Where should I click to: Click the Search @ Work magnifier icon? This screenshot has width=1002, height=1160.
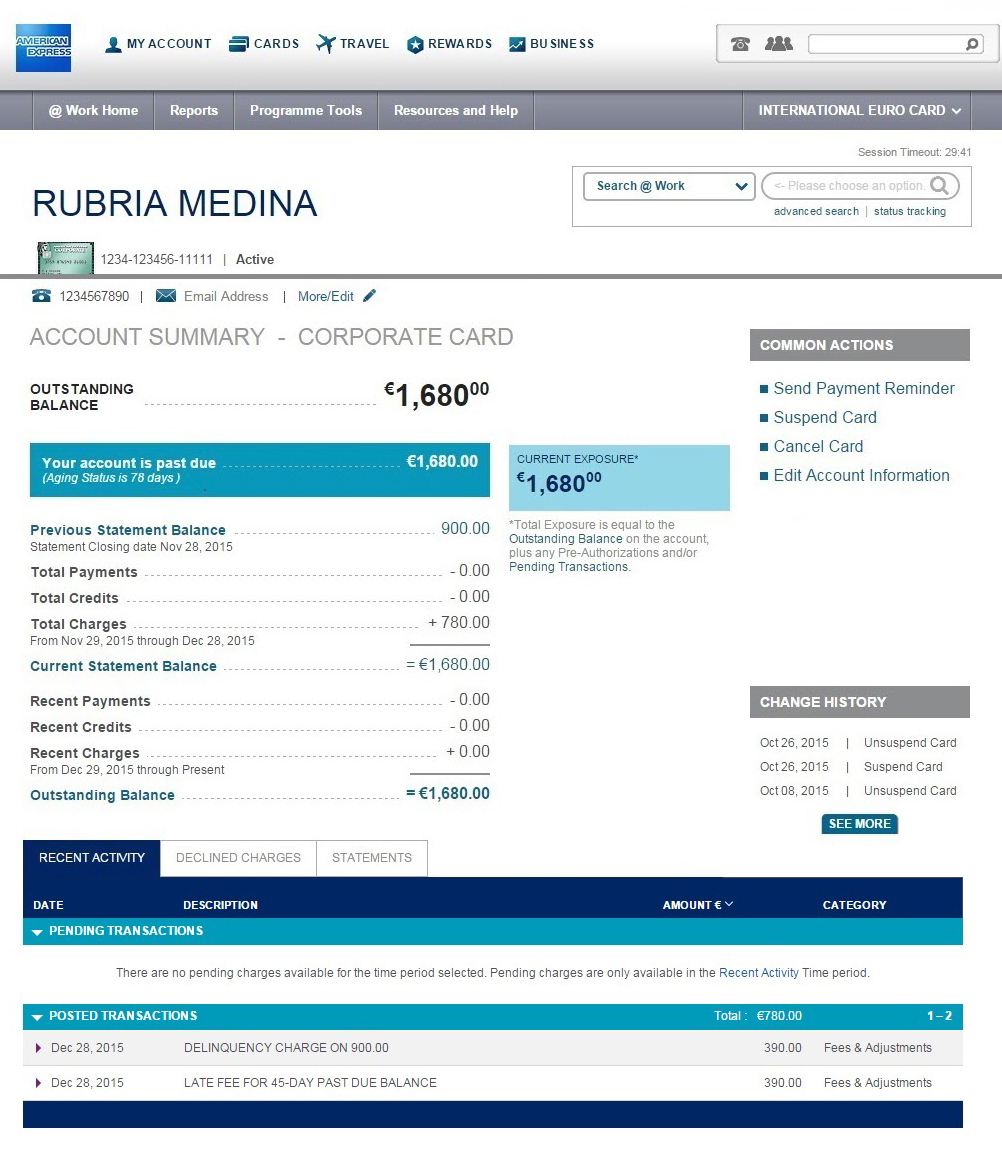coord(939,185)
